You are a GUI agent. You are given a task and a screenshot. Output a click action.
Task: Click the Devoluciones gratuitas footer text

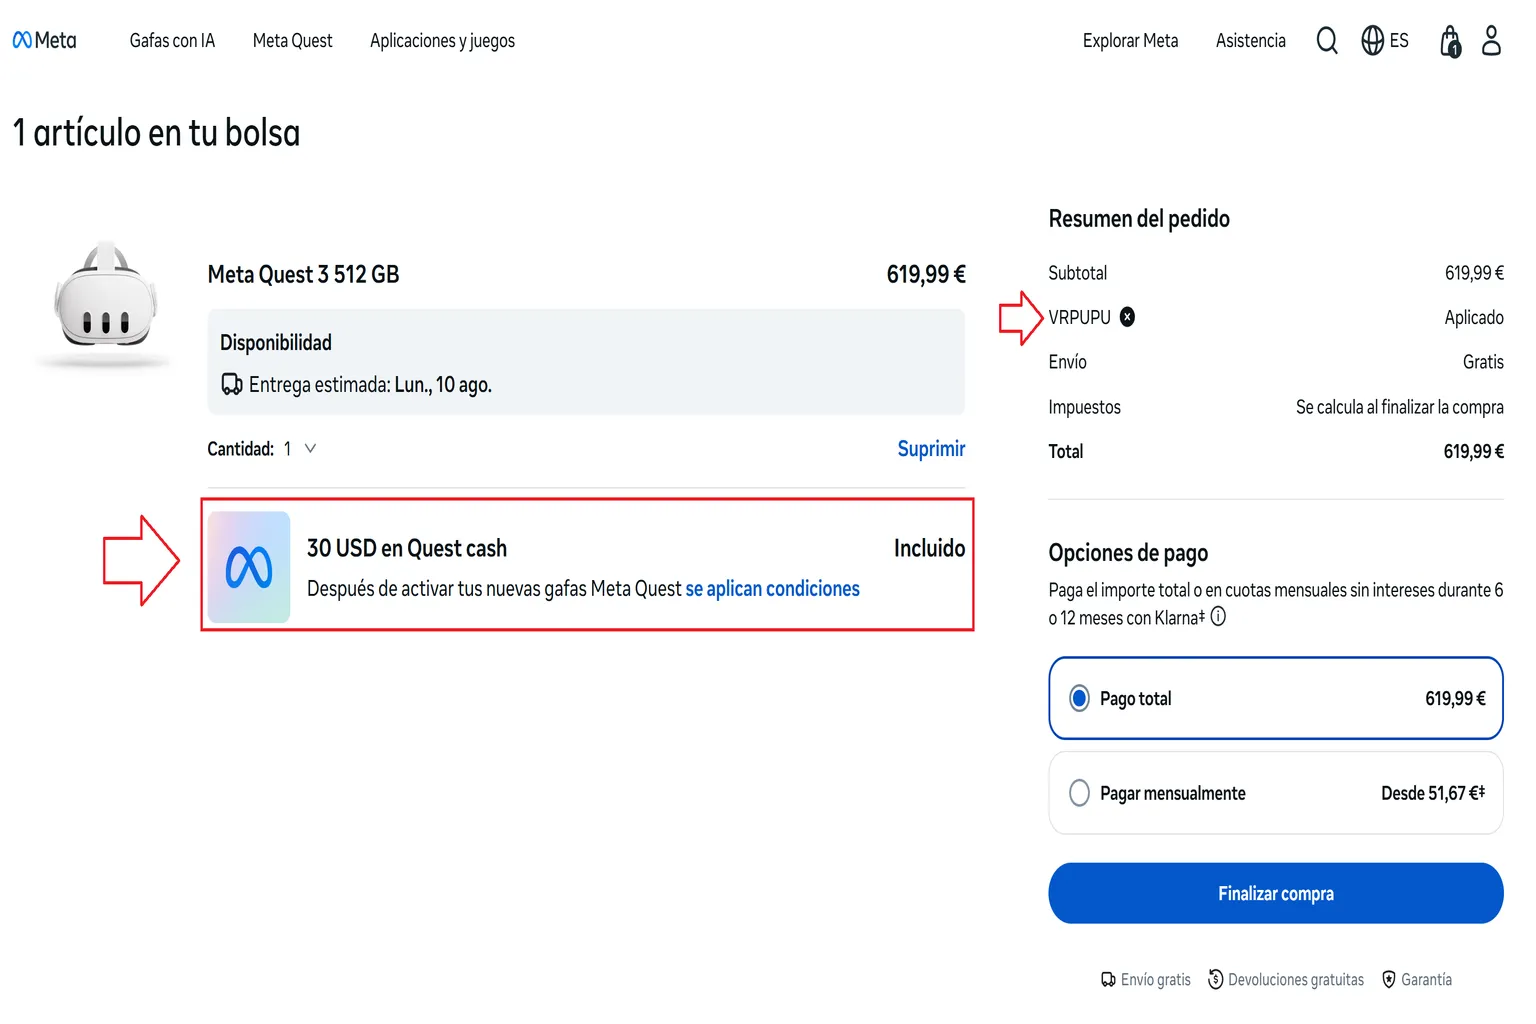(x=1296, y=980)
